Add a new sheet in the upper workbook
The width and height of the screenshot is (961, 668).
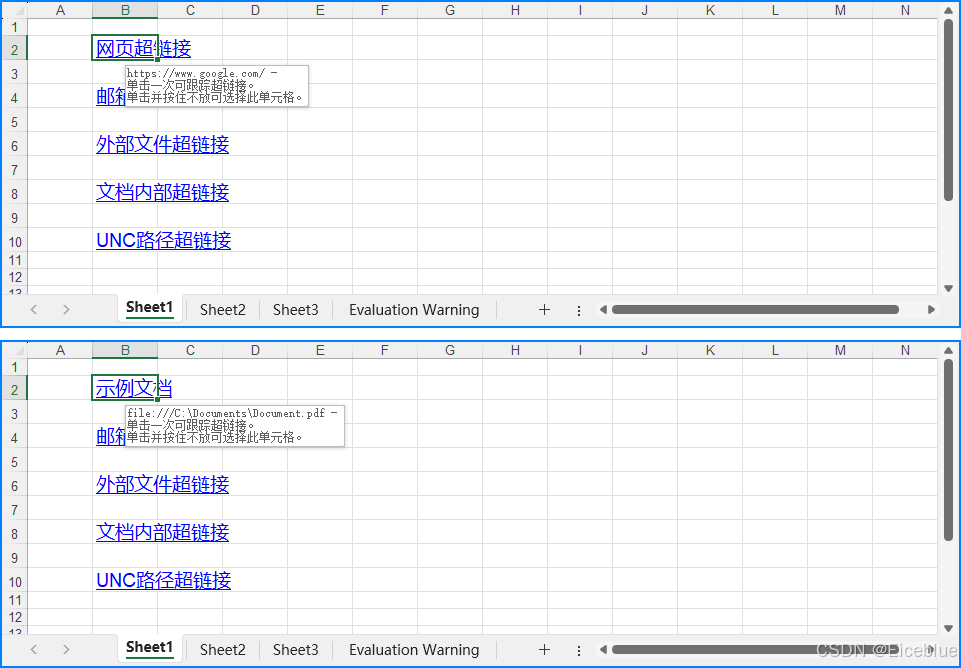(544, 309)
